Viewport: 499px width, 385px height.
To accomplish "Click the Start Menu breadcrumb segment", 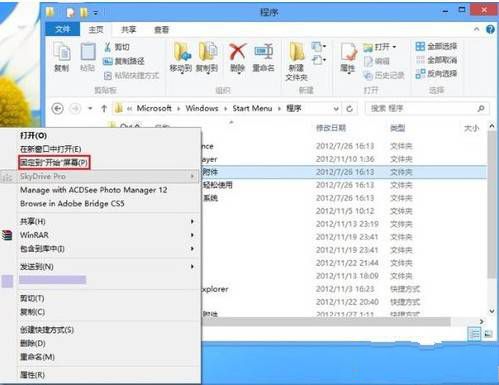I will pos(252,108).
